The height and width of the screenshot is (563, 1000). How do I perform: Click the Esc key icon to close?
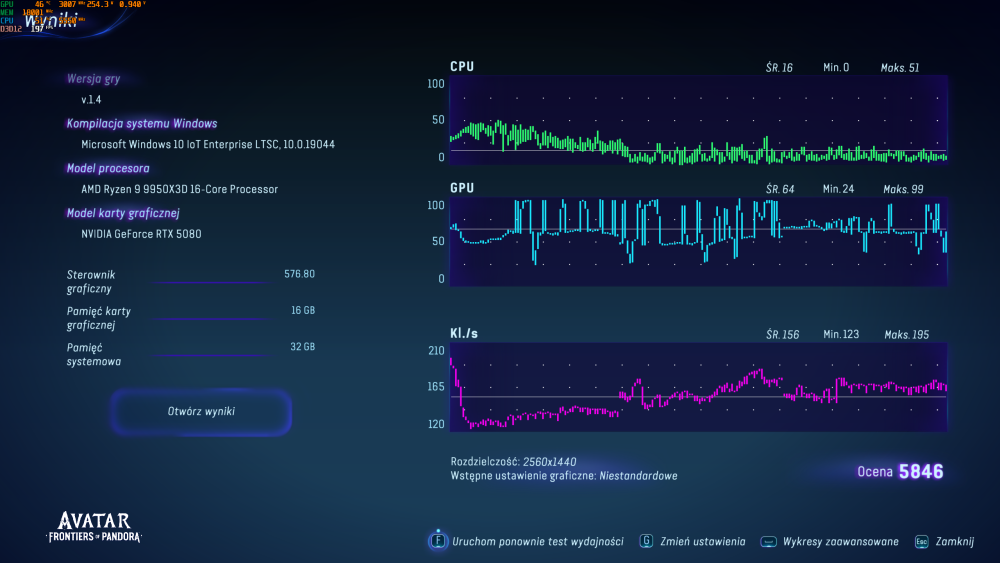click(x=921, y=541)
